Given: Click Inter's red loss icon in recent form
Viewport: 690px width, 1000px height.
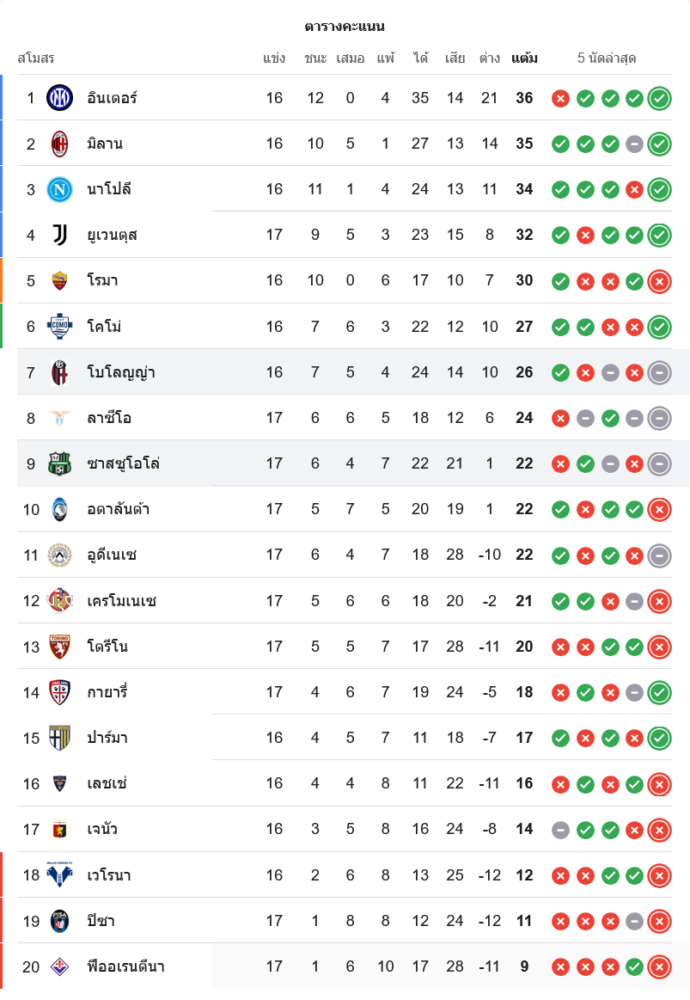Looking at the screenshot, I should [x=560, y=98].
